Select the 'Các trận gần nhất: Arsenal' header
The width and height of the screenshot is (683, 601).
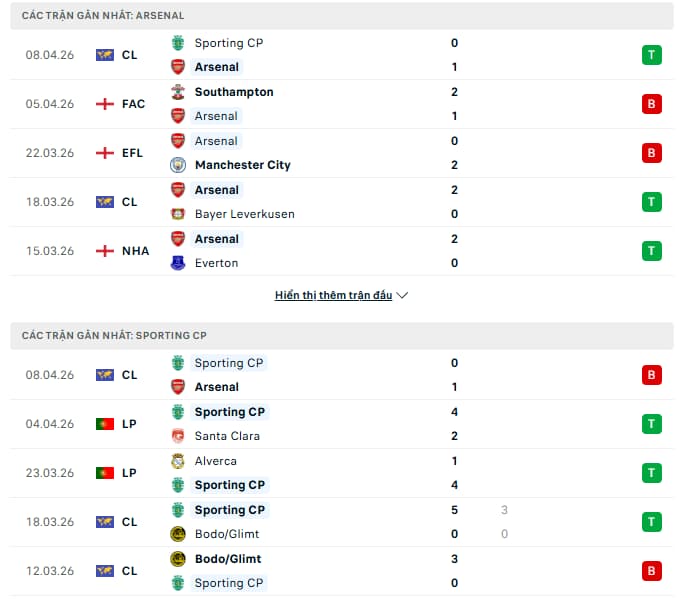click(x=103, y=16)
